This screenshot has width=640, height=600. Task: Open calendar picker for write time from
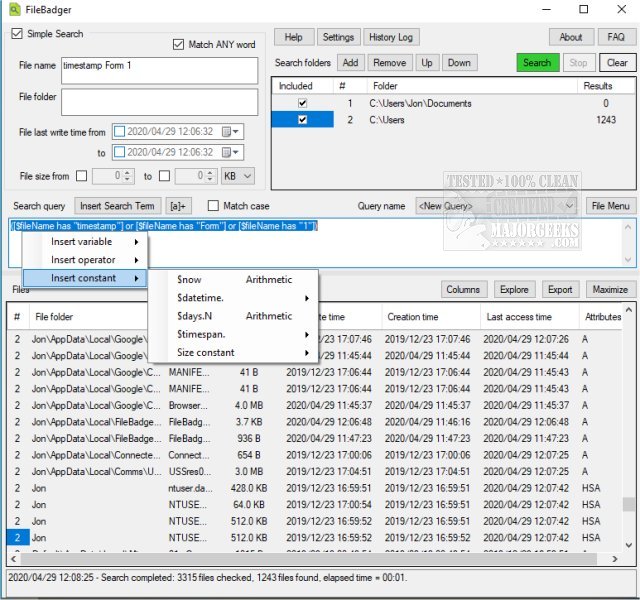point(230,131)
